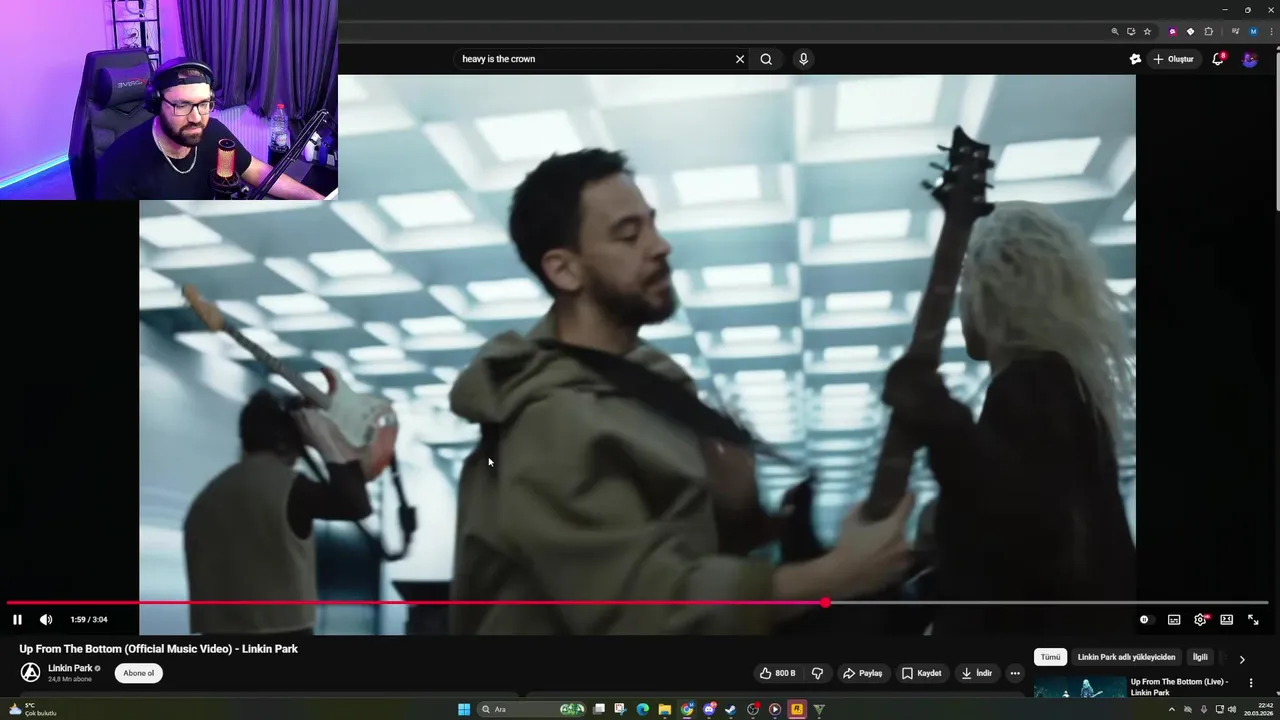1280x720 pixels.
Task: Download video with the İndir button
Action: [x=977, y=673]
